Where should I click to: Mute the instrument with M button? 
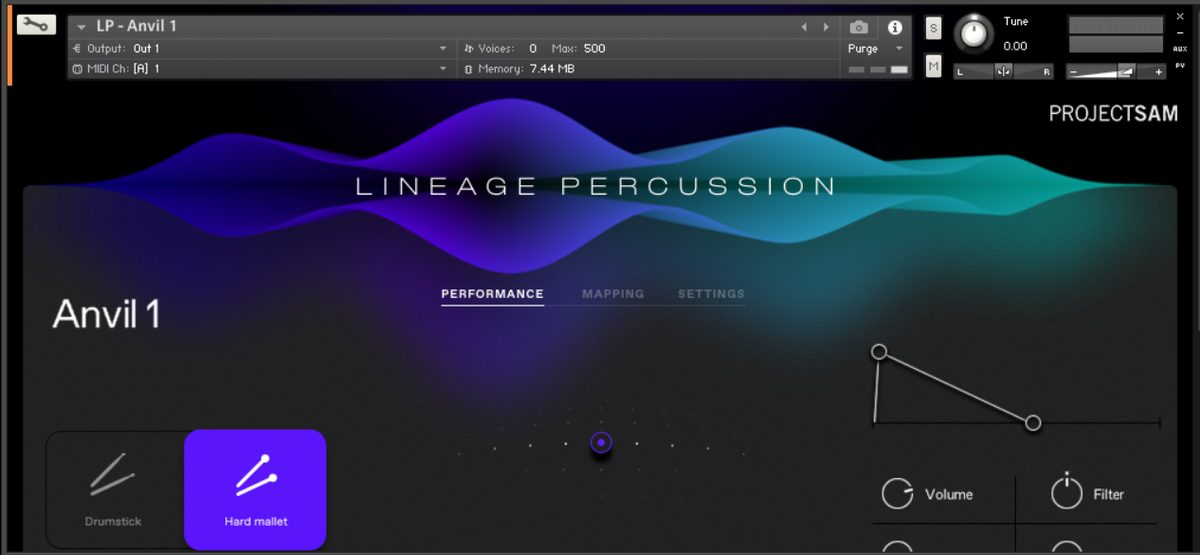coord(933,66)
